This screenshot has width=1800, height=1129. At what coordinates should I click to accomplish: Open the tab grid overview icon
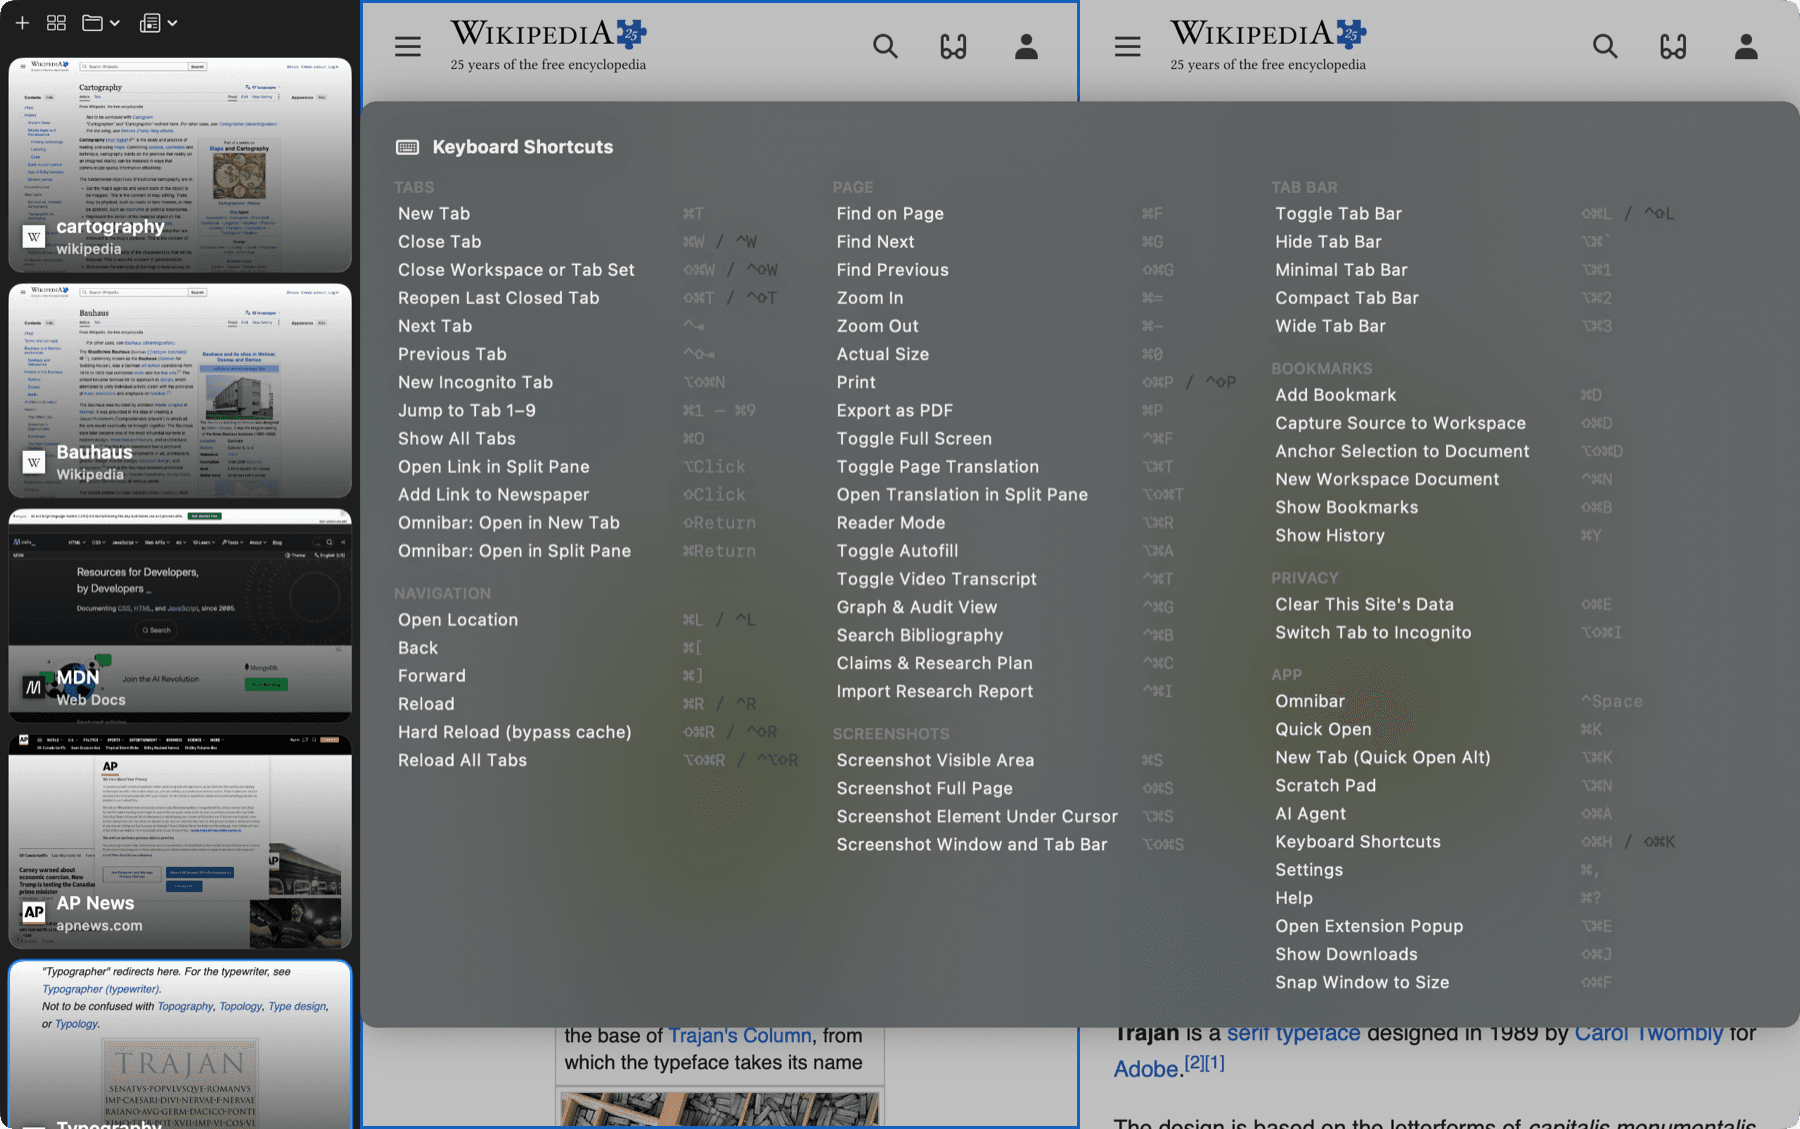pos(57,22)
